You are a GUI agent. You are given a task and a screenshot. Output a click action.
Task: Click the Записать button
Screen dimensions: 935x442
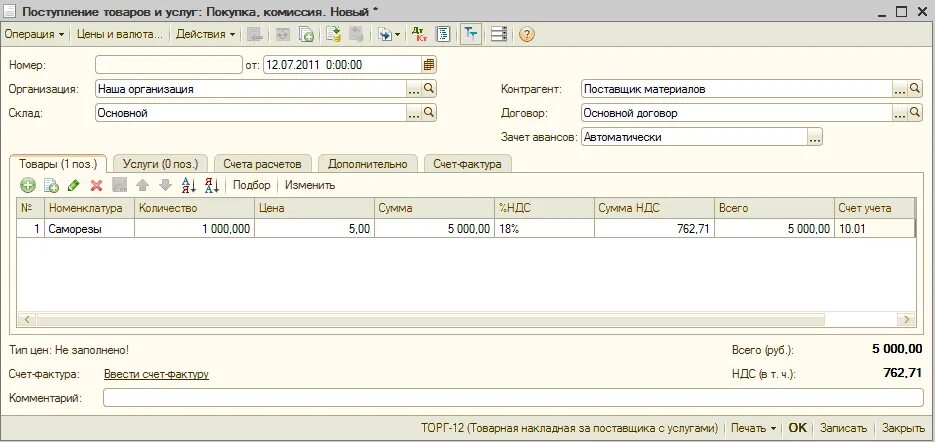coord(843,428)
